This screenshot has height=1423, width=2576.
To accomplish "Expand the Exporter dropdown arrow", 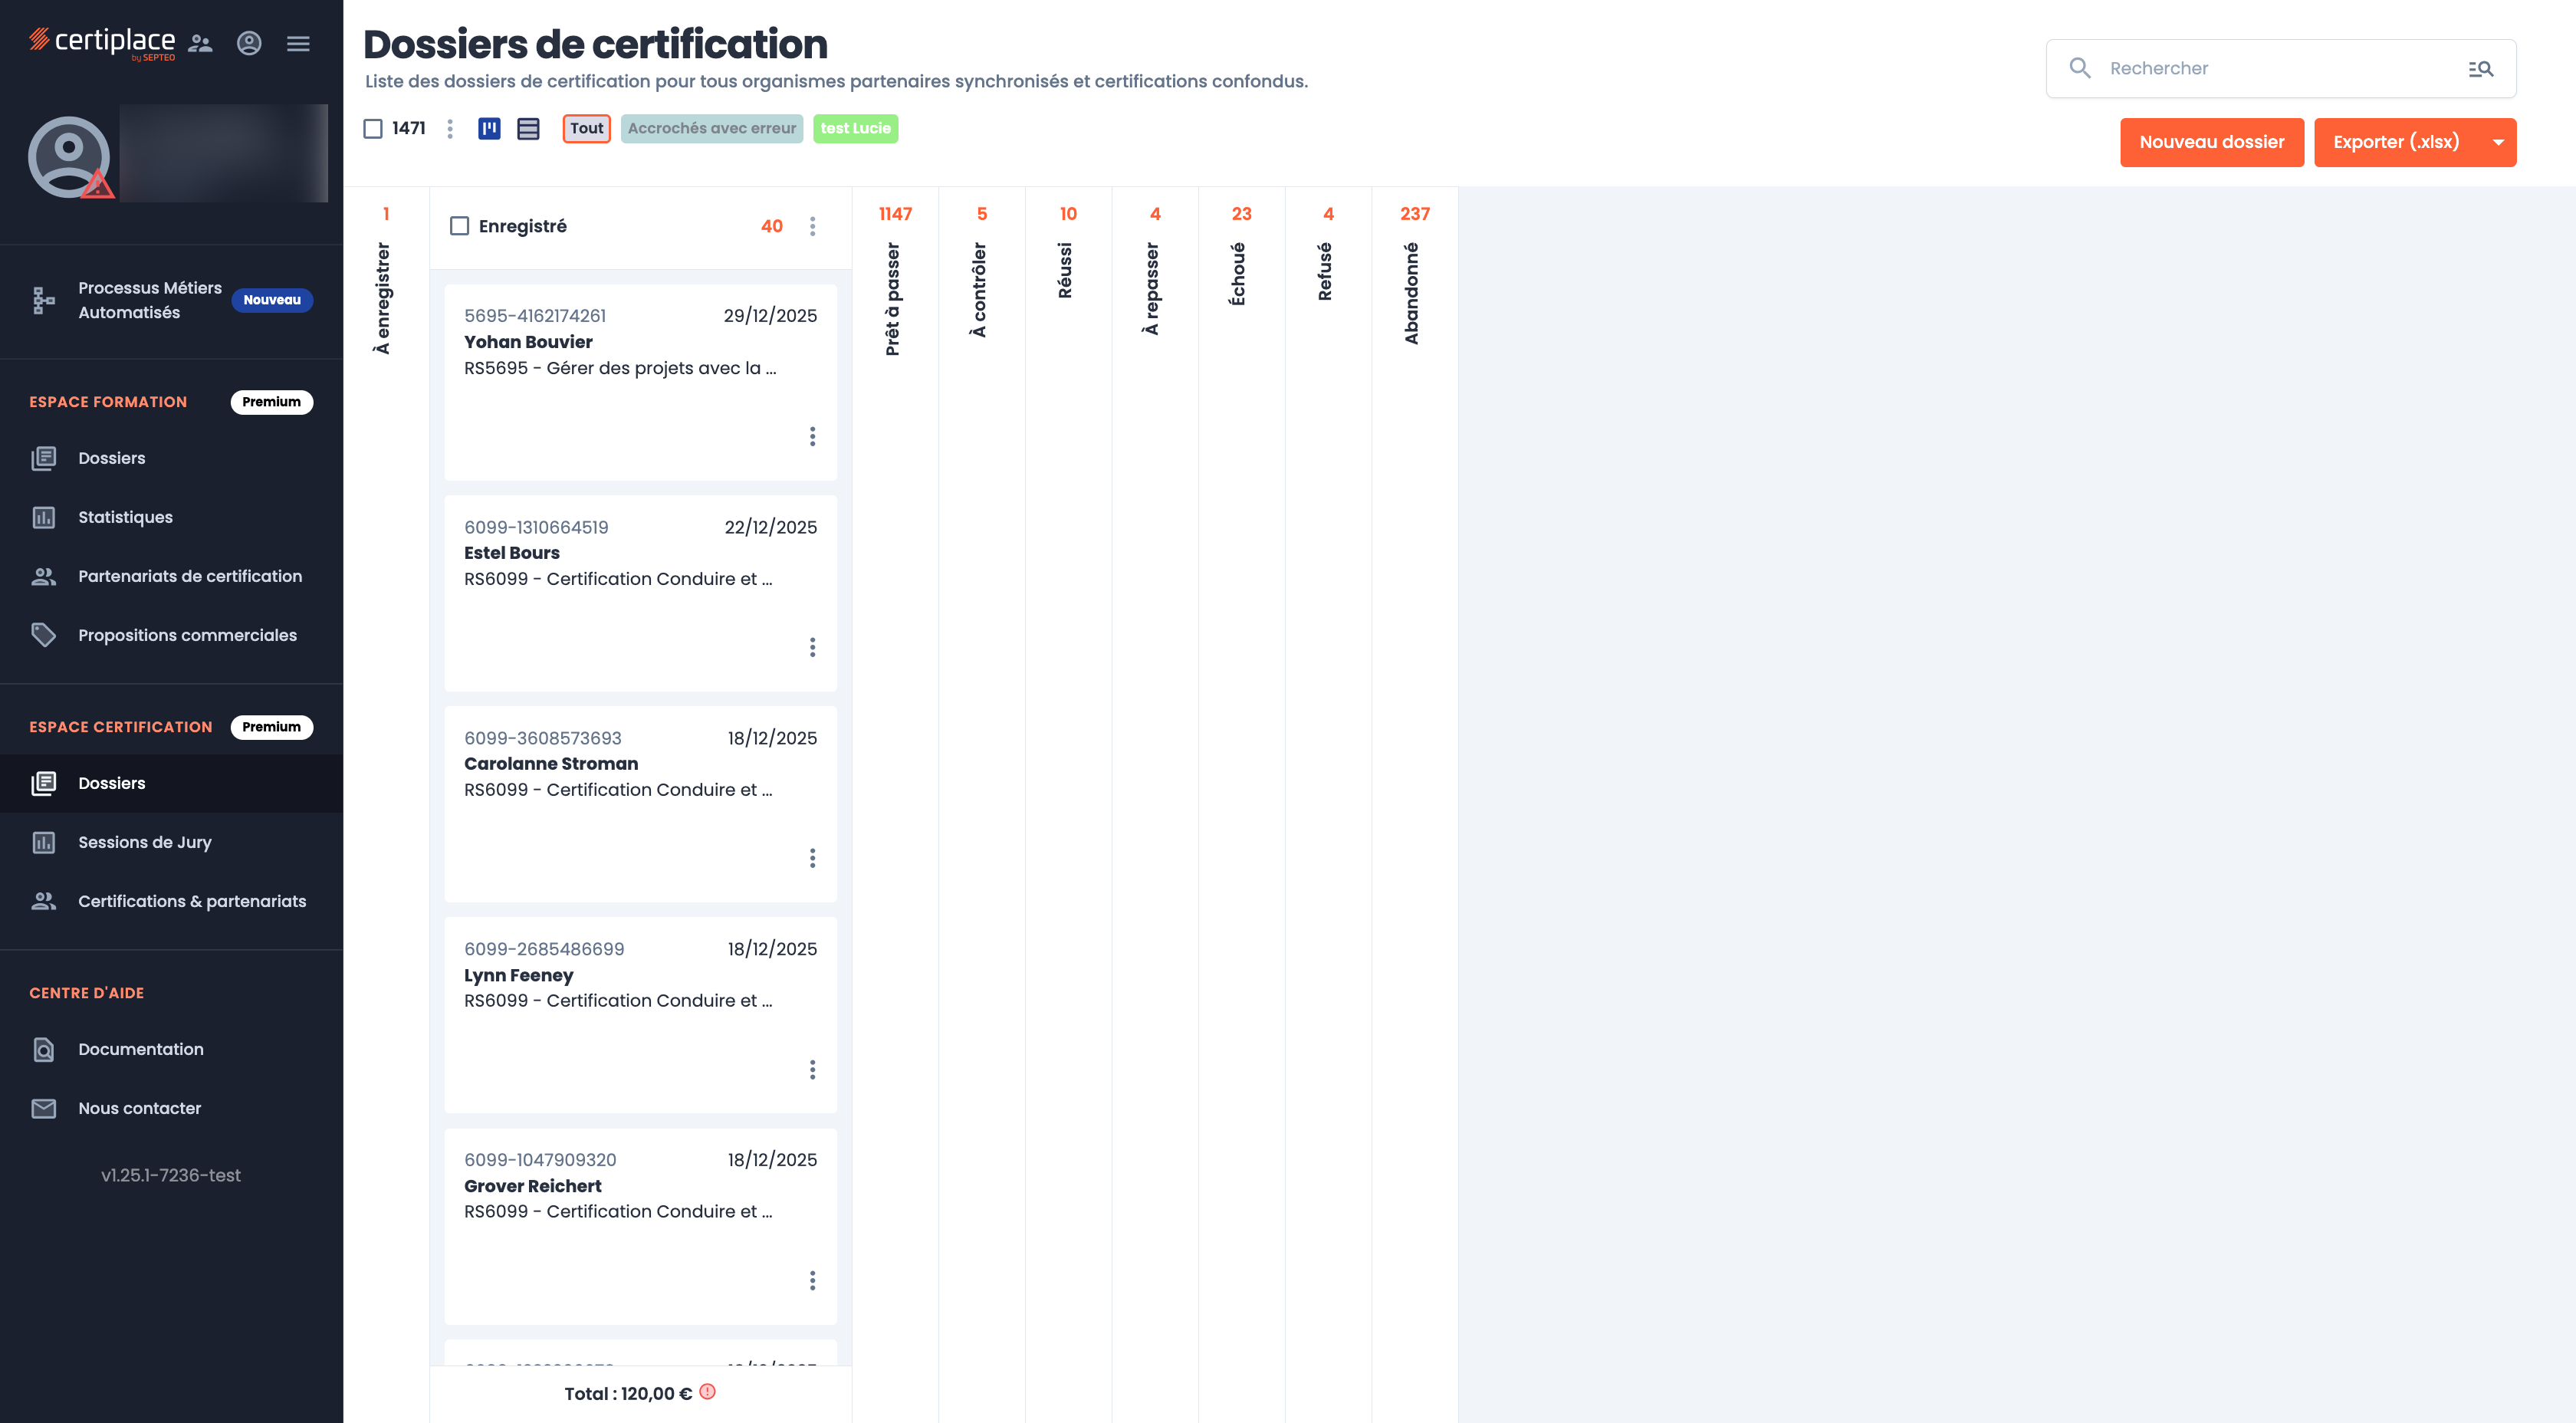I will click(x=2498, y=142).
